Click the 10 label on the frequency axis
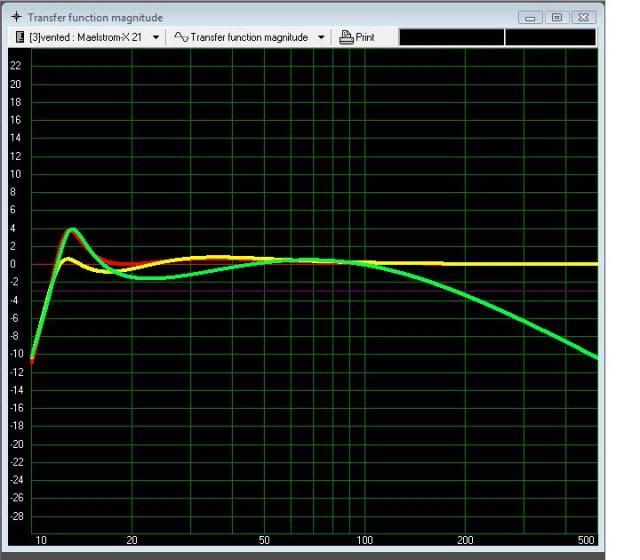The width and height of the screenshot is (640, 560). click(41, 540)
